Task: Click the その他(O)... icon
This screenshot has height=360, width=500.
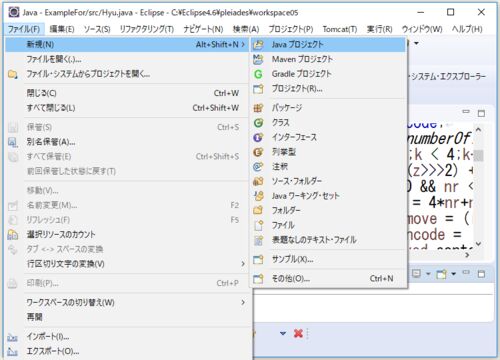Action: [x=258, y=279]
